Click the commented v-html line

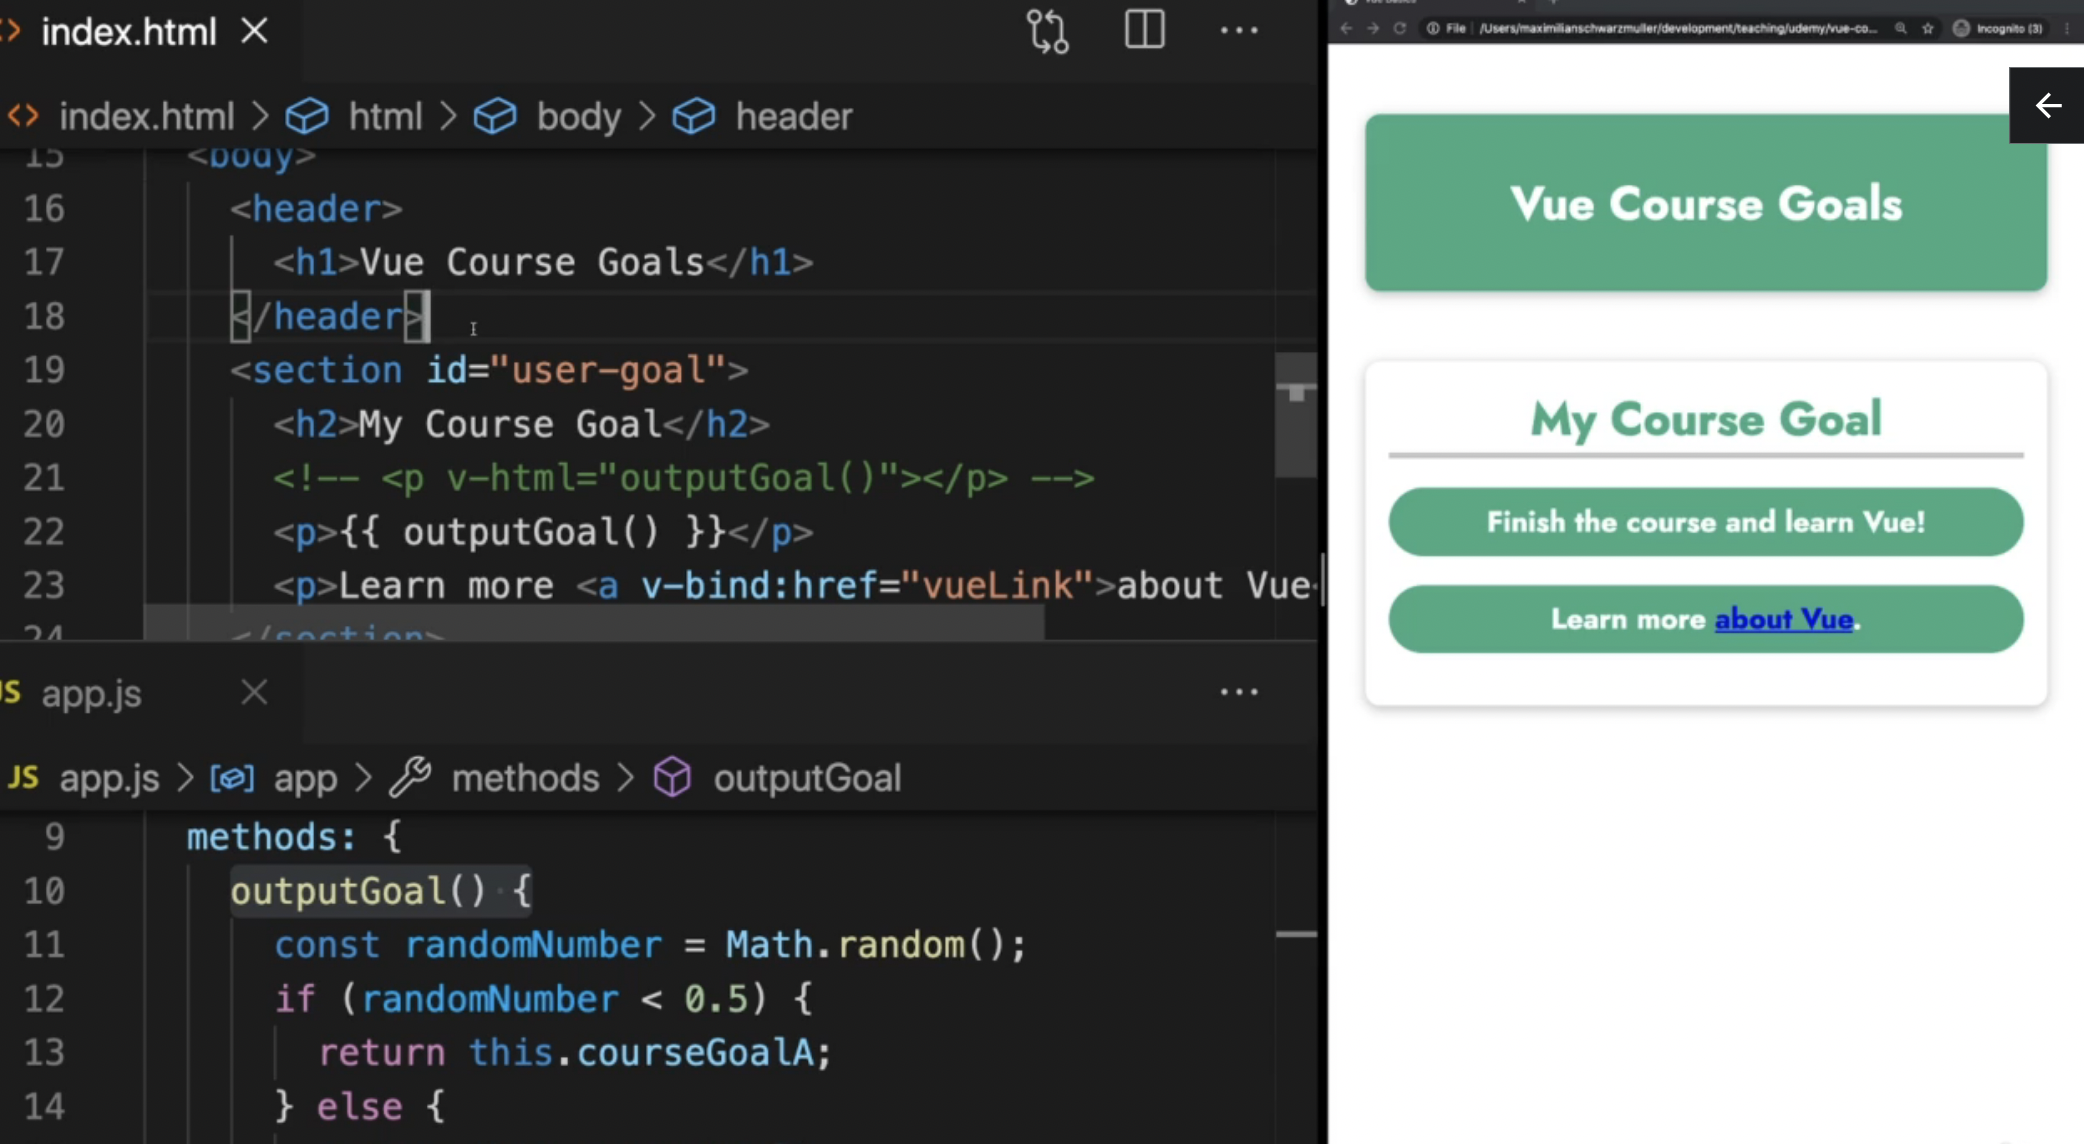pos(684,478)
